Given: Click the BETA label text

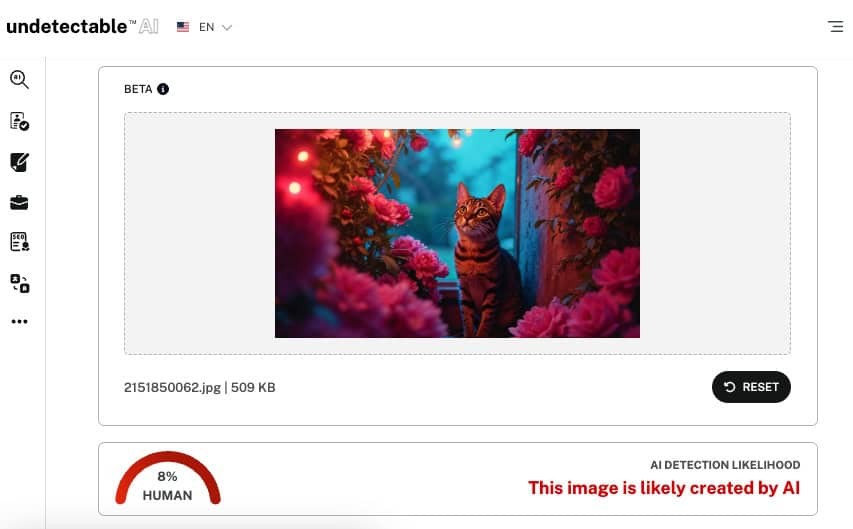Looking at the screenshot, I should tap(138, 89).
